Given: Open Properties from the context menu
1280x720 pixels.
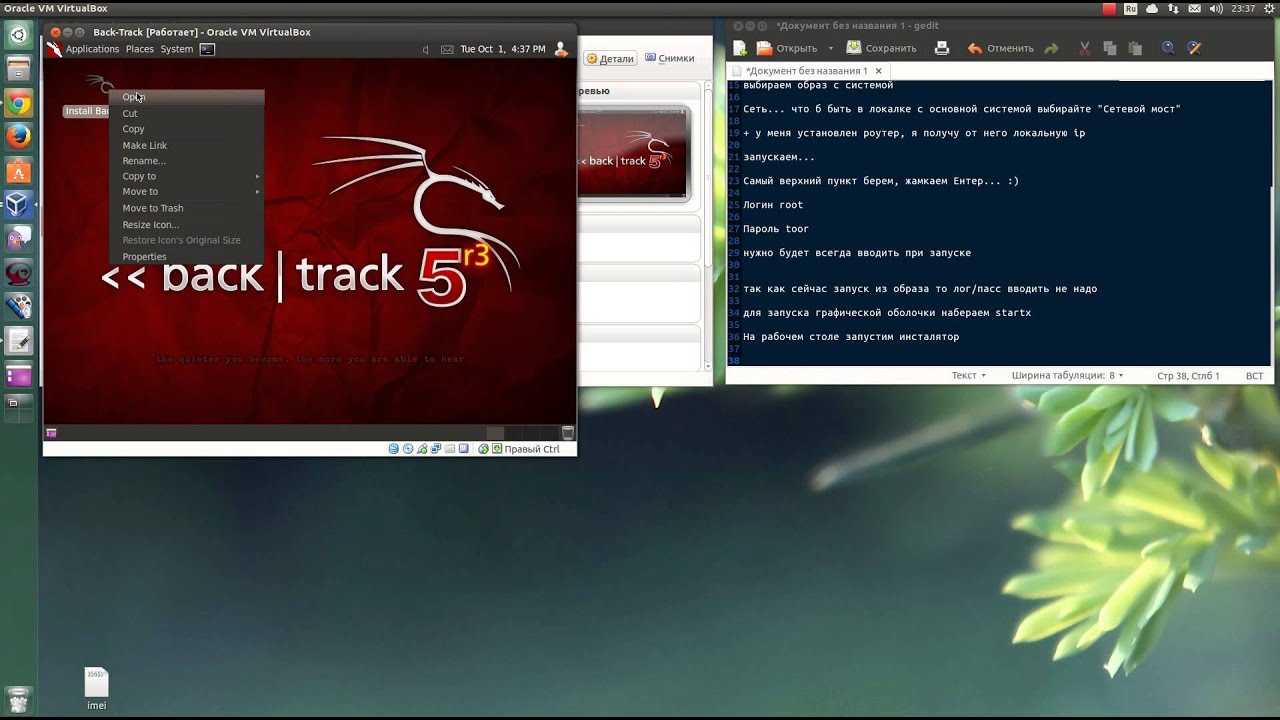Looking at the screenshot, I should [x=186, y=256].
